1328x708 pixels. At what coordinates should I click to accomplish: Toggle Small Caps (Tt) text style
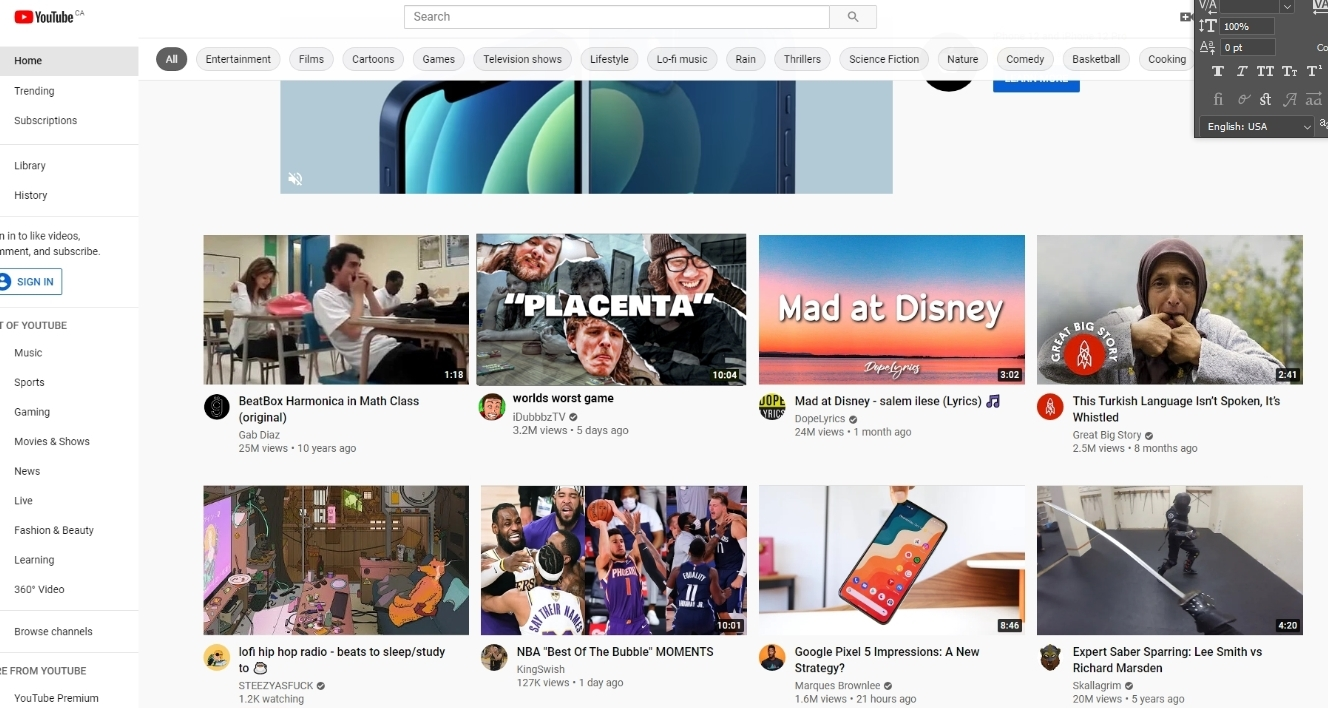(x=1290, y=71)
